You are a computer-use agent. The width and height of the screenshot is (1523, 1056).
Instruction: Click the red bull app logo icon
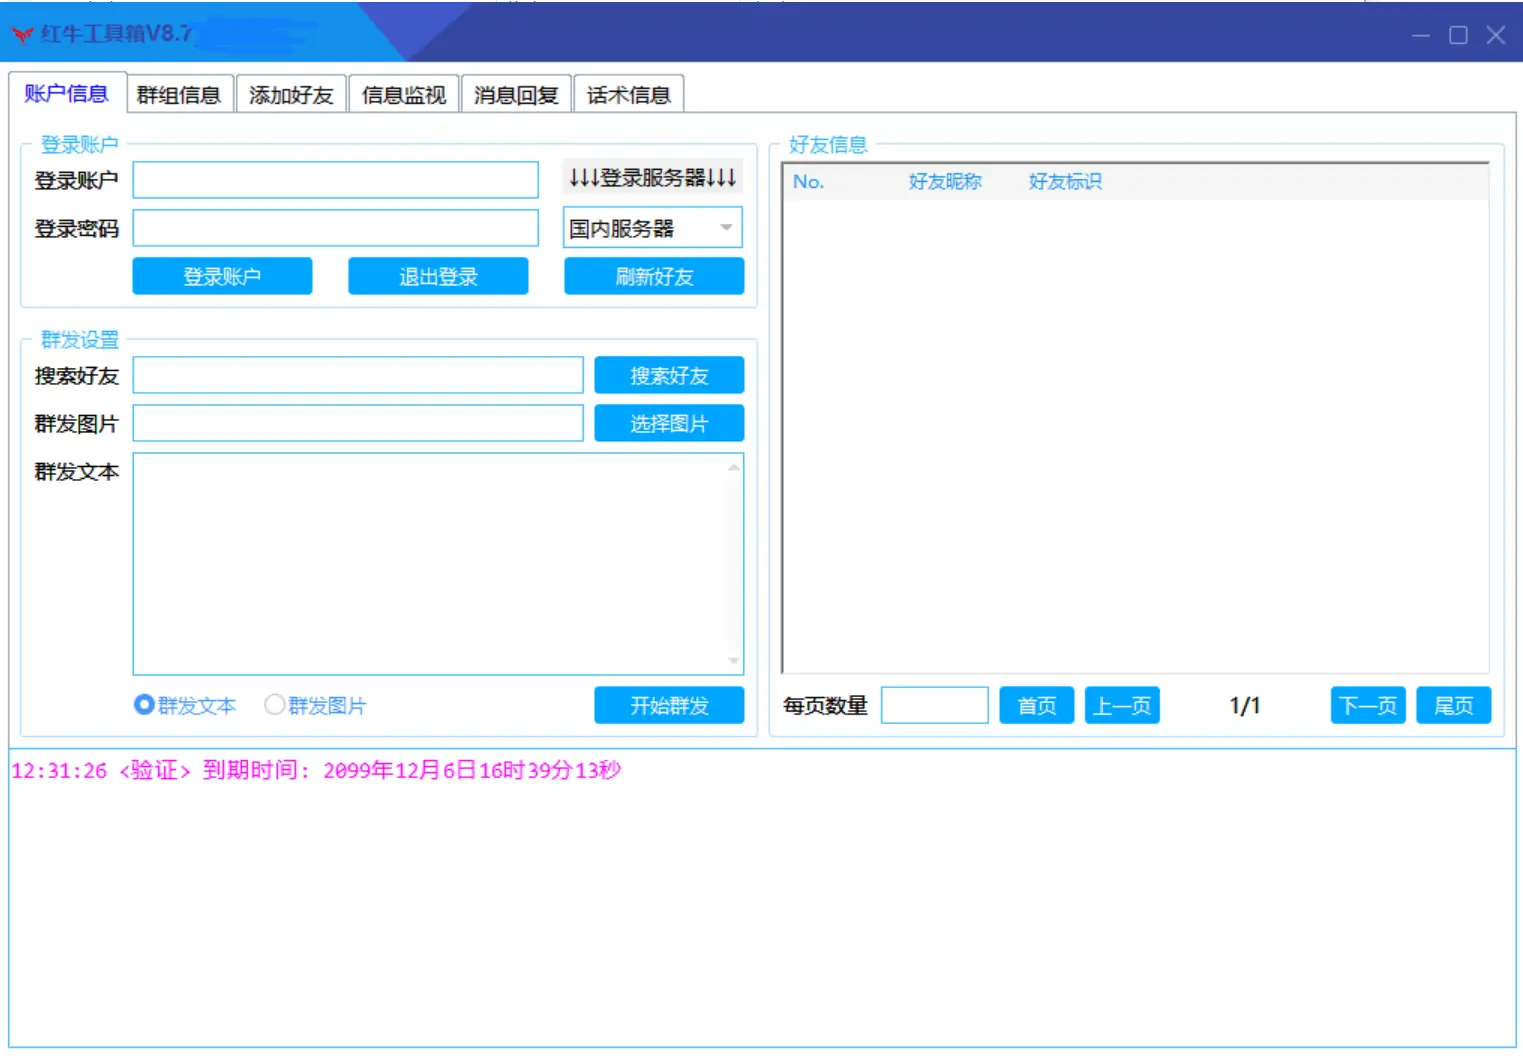[x=22, y=34]
